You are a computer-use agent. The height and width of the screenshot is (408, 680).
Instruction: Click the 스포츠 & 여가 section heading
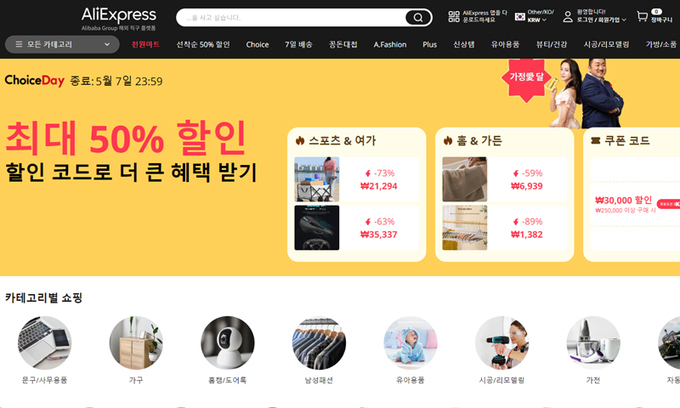[x=342, y=140]
